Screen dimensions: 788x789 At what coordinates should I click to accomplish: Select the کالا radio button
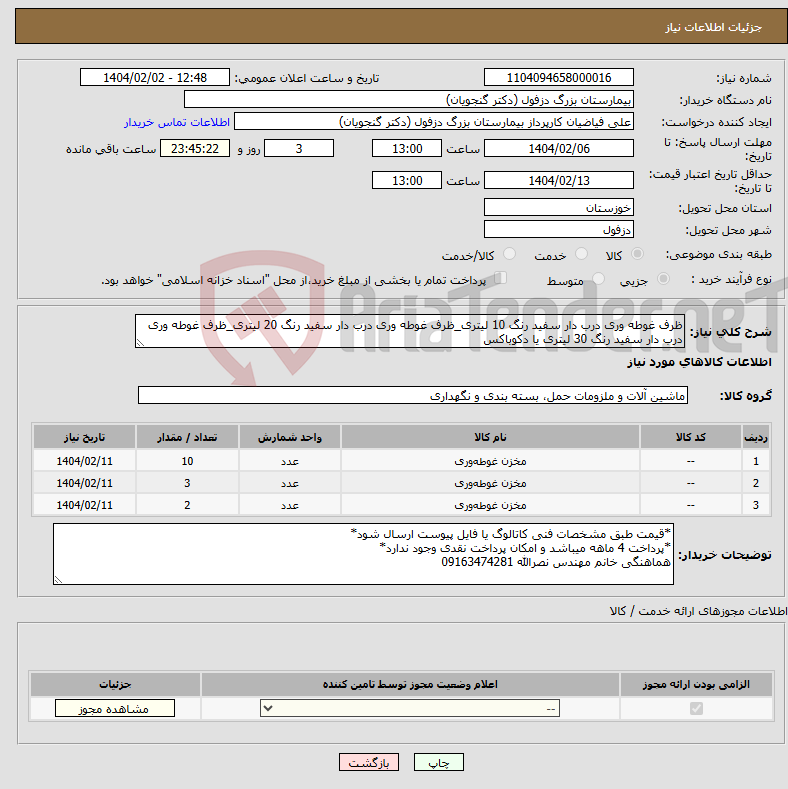click(638, 254)
